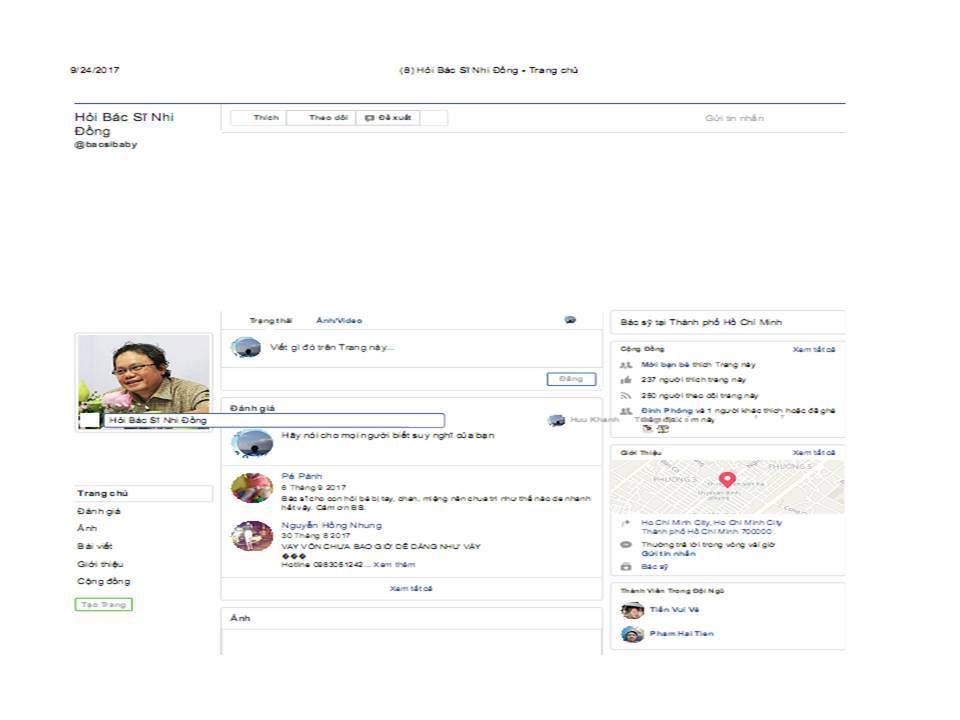Click the Bác sỹ category link
This screenshot has height=720, width=960.
pos(654,567)
